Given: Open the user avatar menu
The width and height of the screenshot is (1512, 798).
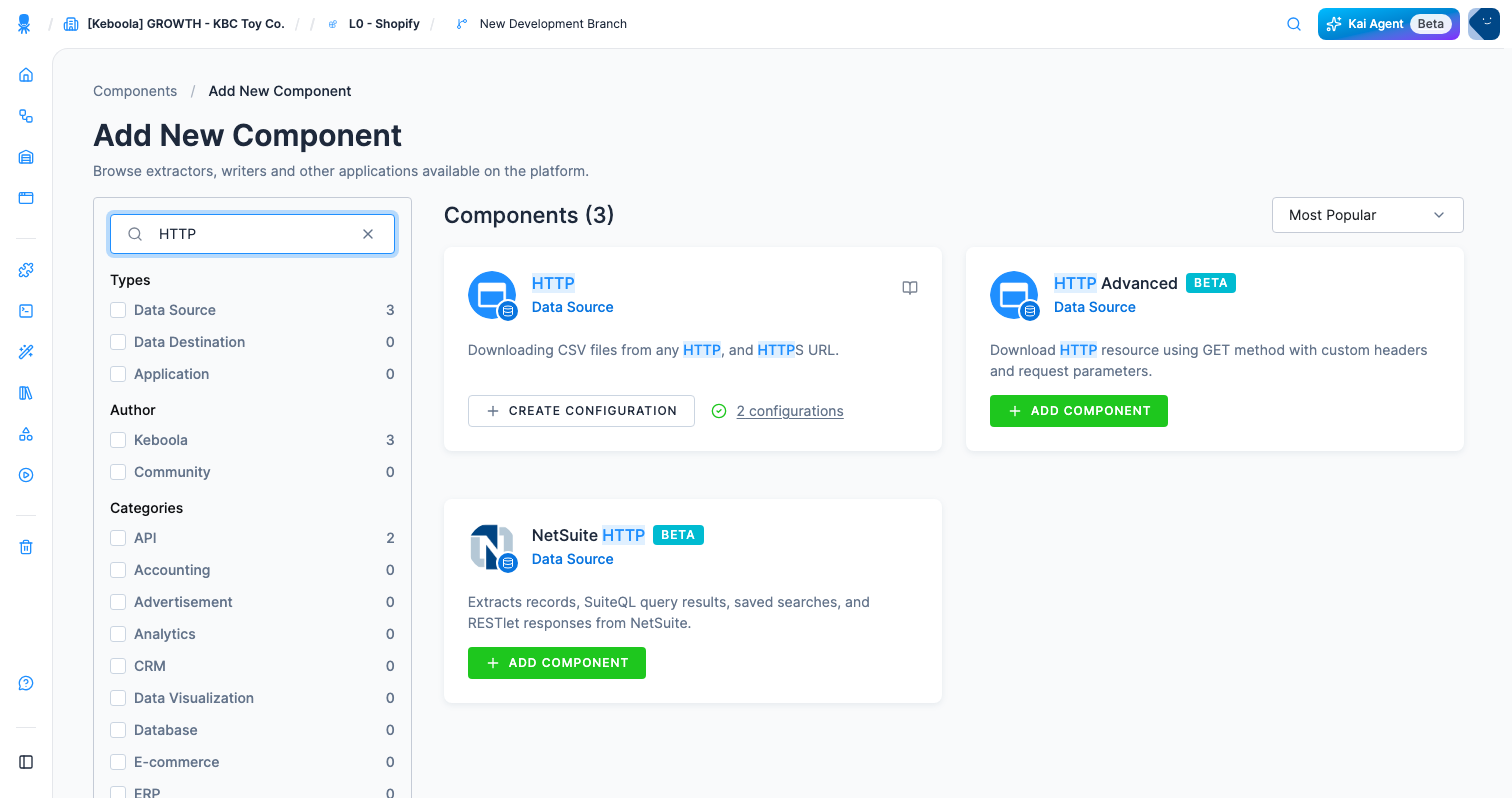Looking at the screenshot, I should [1484, 24].
